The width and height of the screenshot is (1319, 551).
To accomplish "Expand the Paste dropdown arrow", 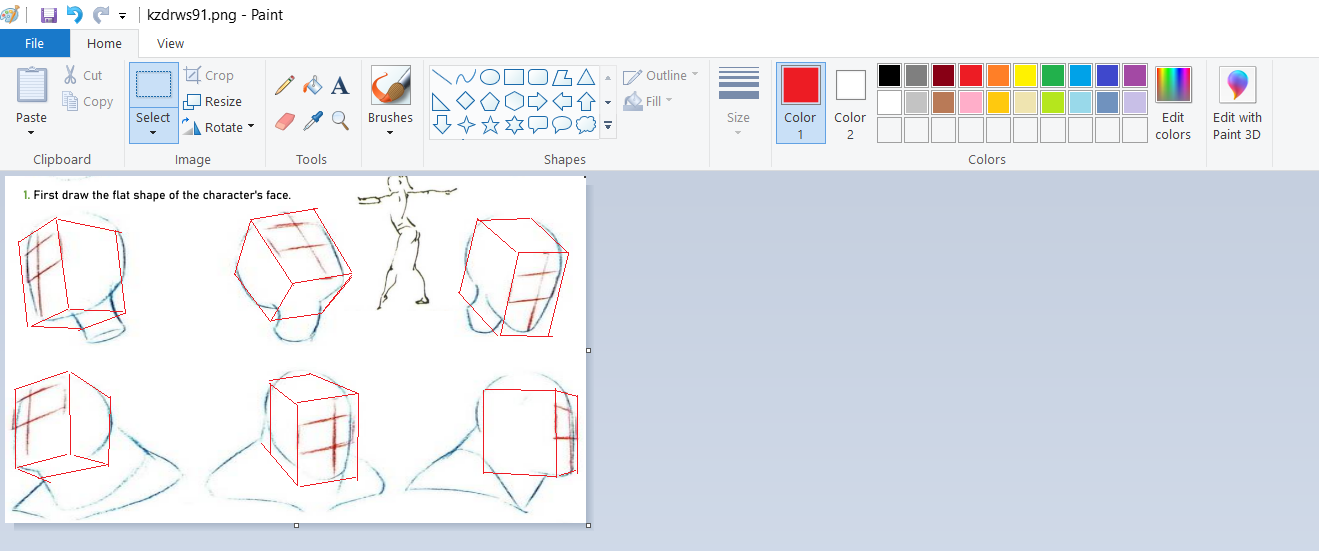I will click(32, 132).
